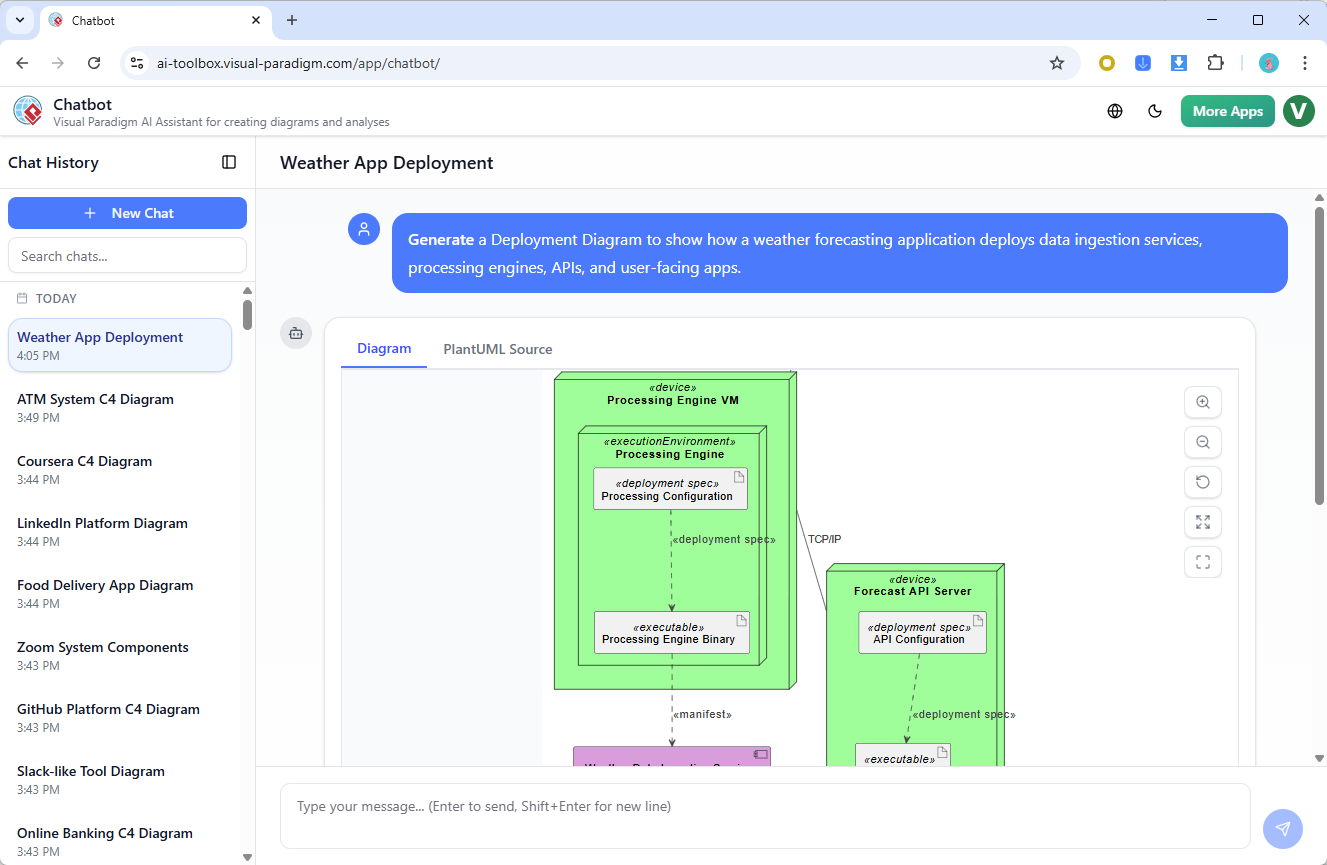Start a New Chat
This screenshot has height=865, width=1327.
coord(127,212)
